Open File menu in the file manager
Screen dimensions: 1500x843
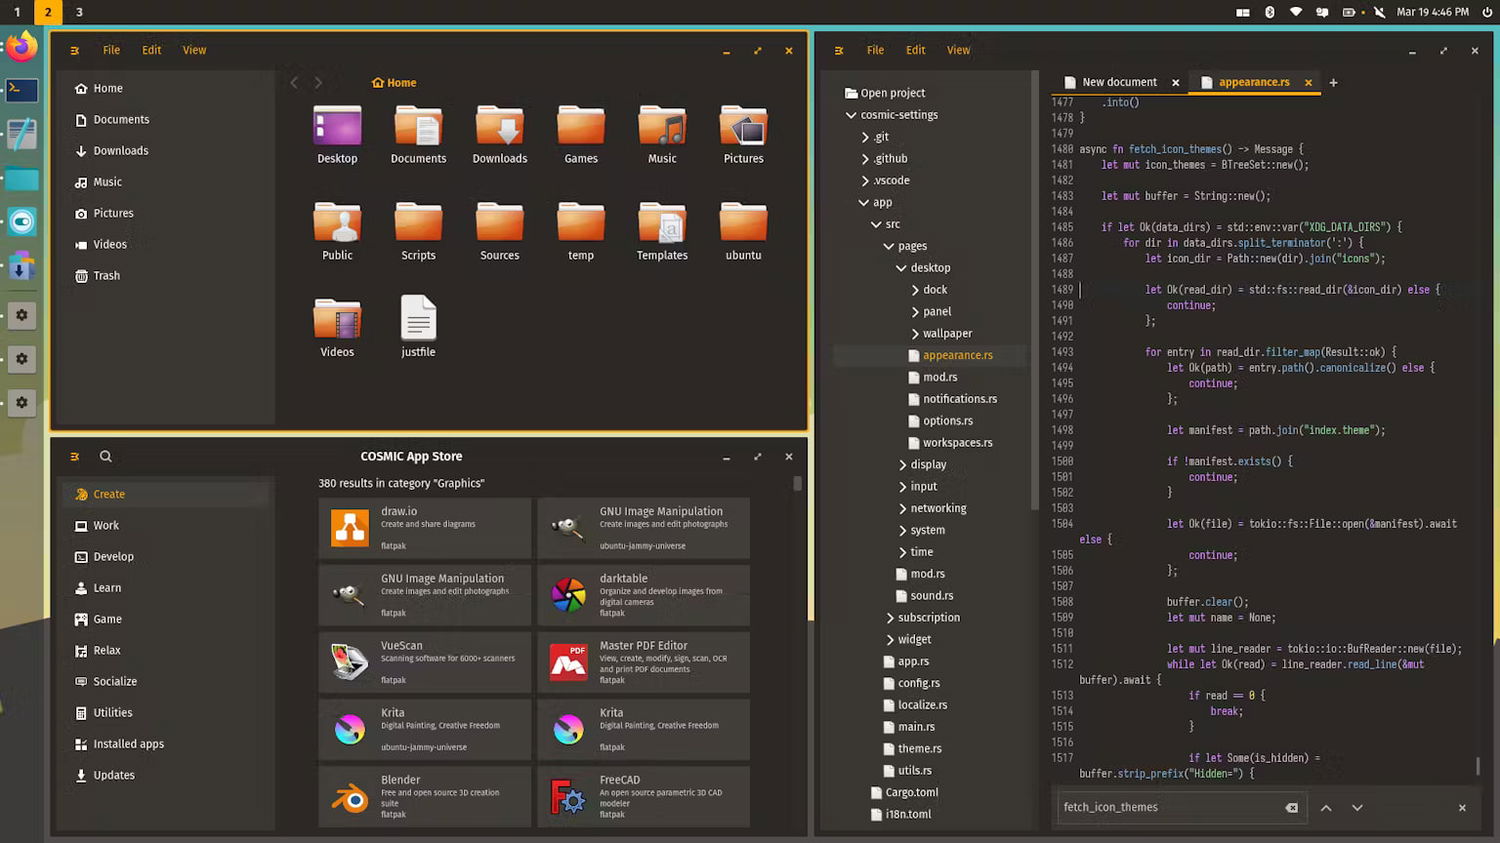[x=111, y=50]
